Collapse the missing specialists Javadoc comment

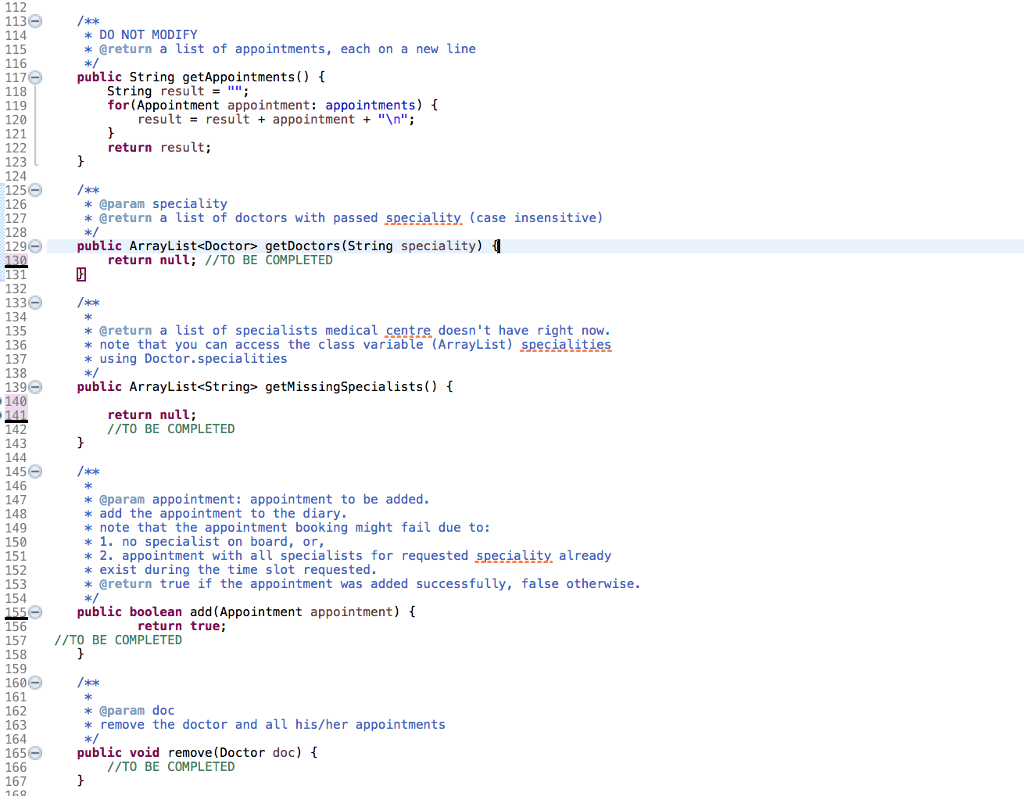[35, 302]
